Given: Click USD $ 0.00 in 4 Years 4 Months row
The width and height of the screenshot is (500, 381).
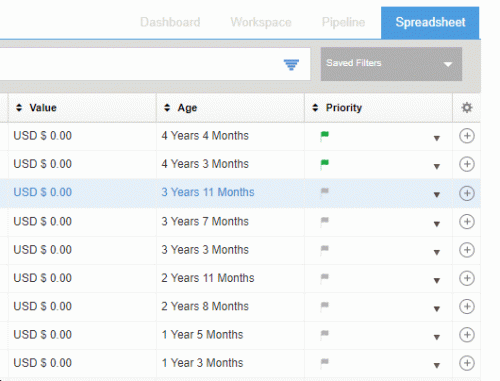Looking at the screenshot, I should pyautogui.click(x=42, y=136).
